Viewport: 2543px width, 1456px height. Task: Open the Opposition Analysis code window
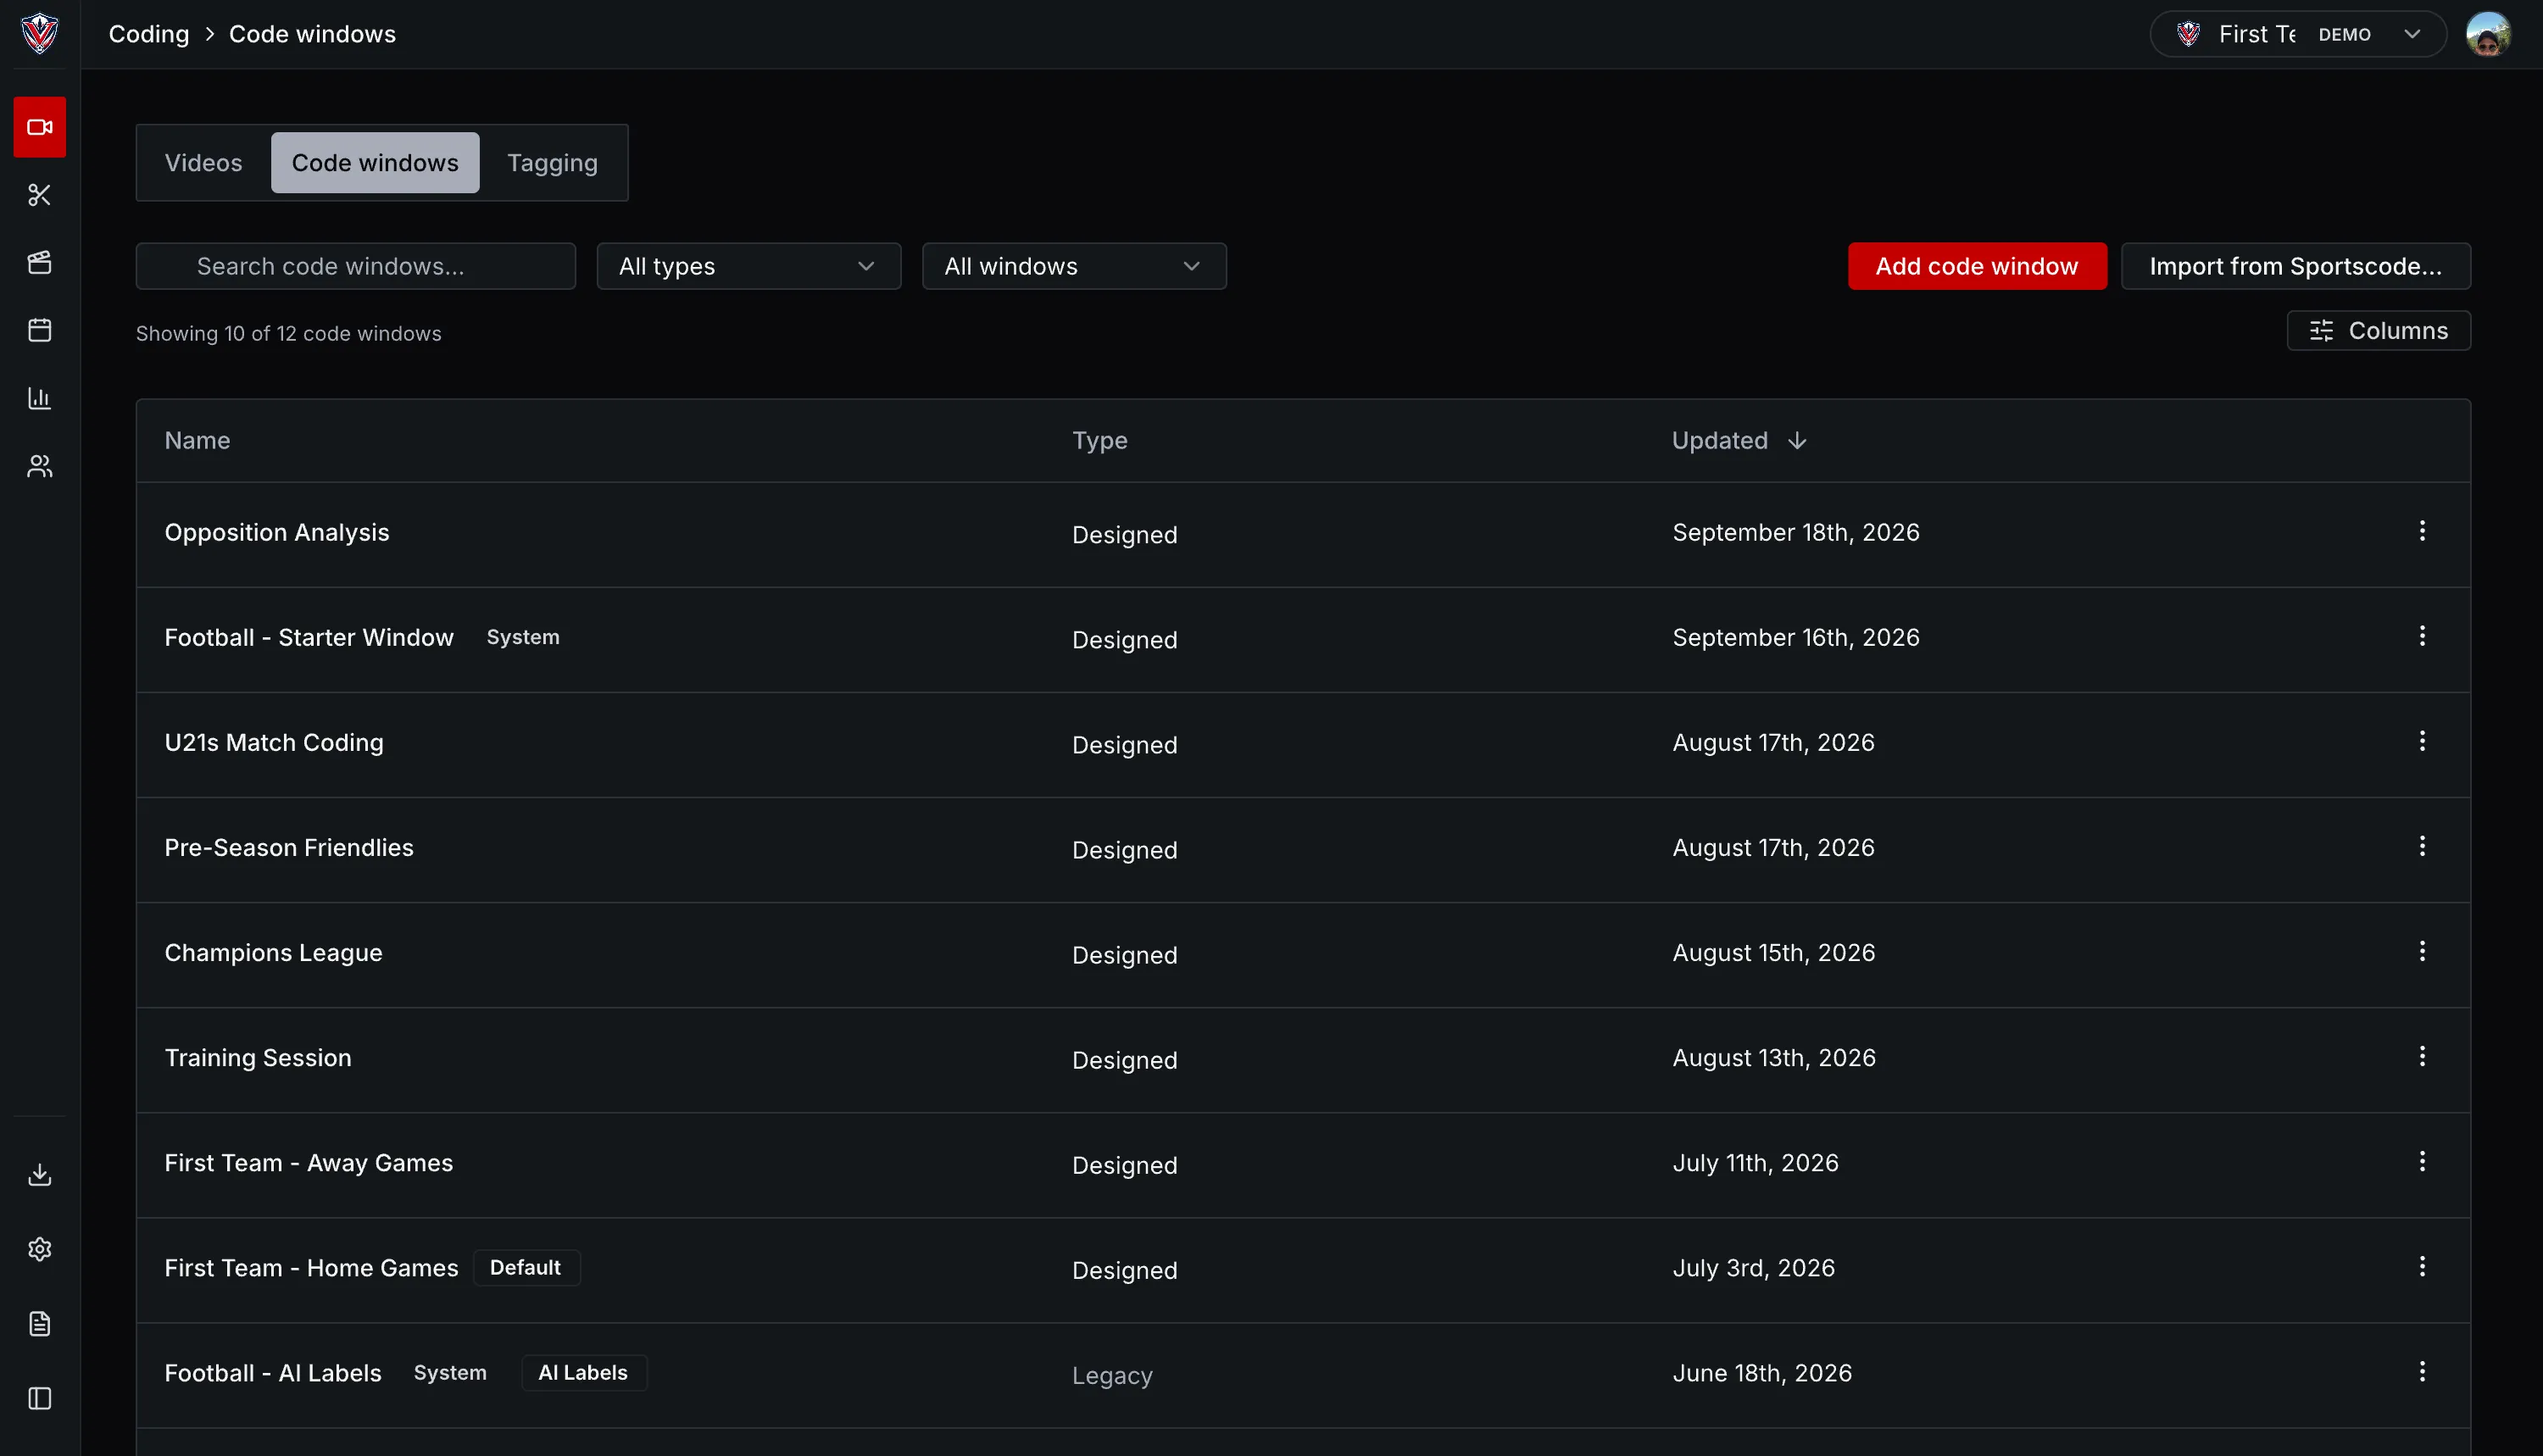pyautogui.click(x=1303, y=534)
